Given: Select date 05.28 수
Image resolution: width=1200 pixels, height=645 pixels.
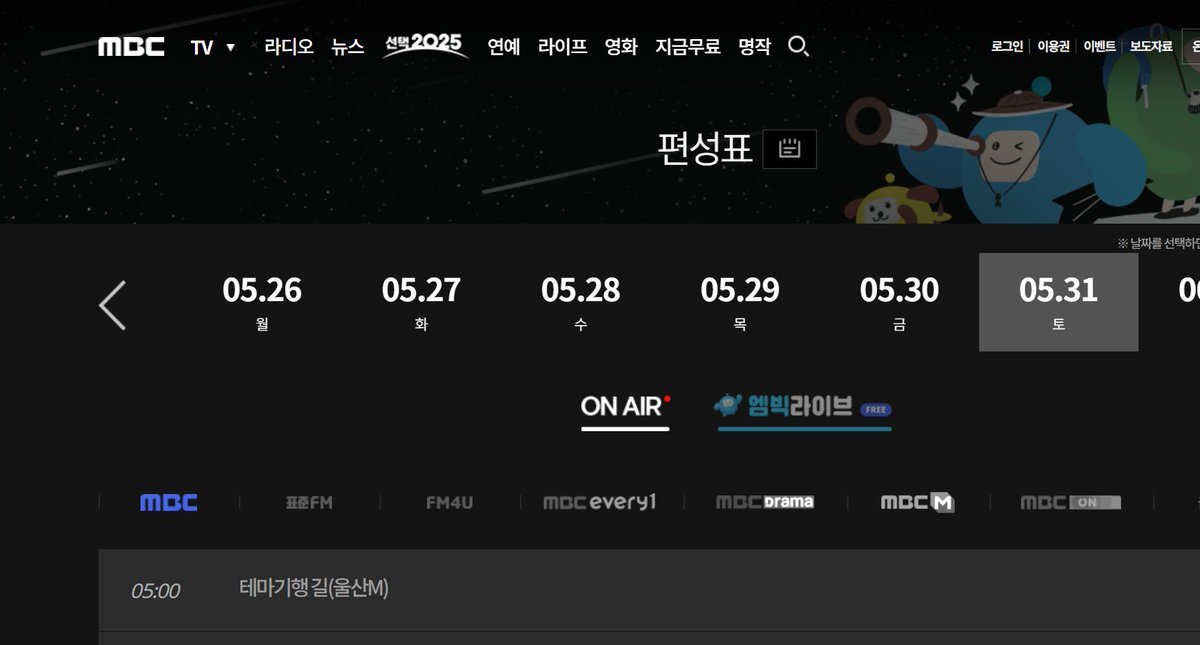Looking at the screenshot, I should point(580,302).
